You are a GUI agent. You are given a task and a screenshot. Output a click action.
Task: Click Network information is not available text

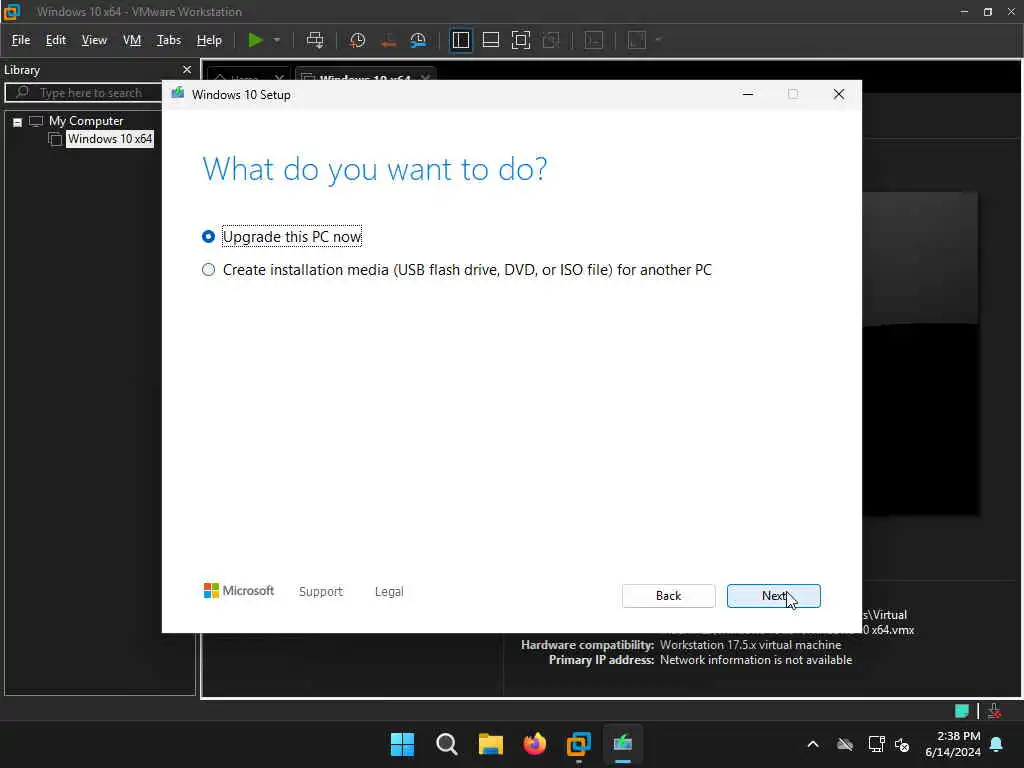tap(756, 660)
